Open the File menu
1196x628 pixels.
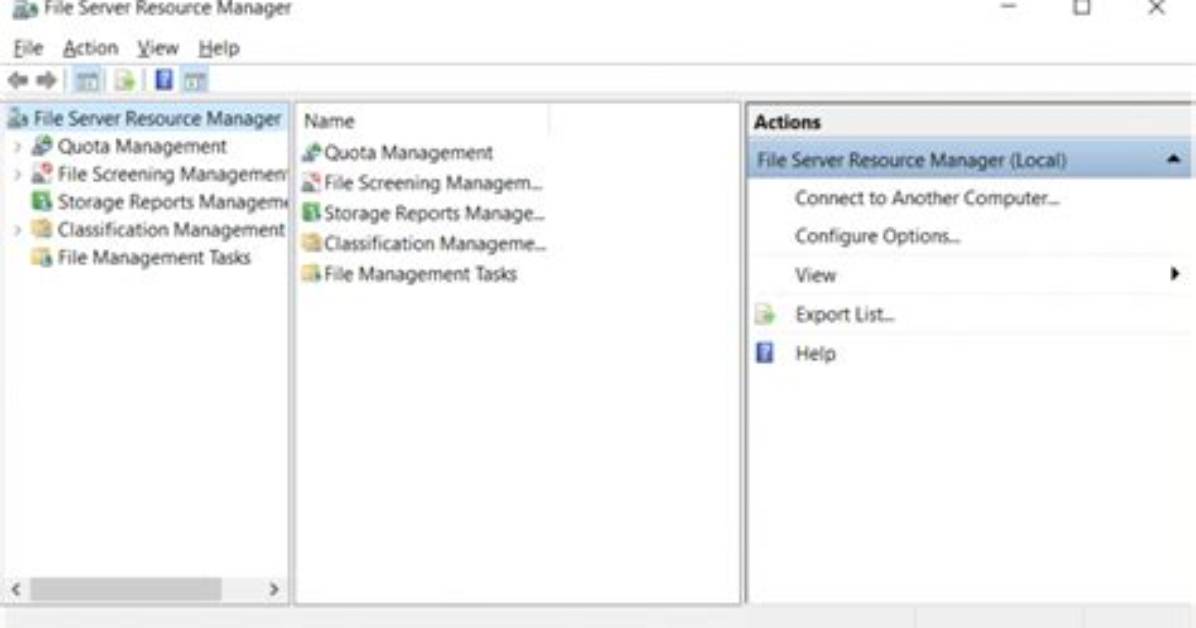28,48
